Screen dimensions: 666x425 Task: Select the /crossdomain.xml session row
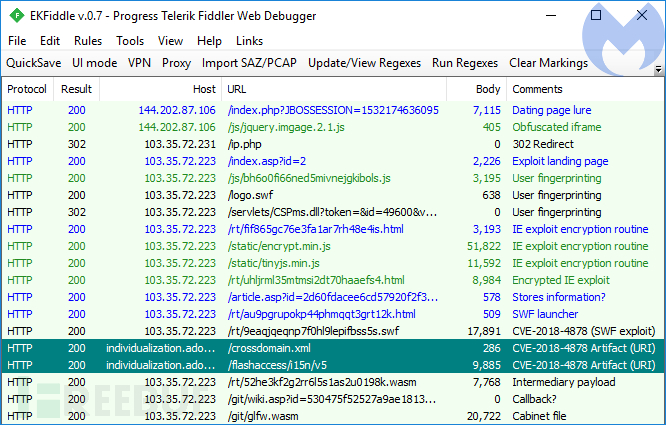(333, 348)
